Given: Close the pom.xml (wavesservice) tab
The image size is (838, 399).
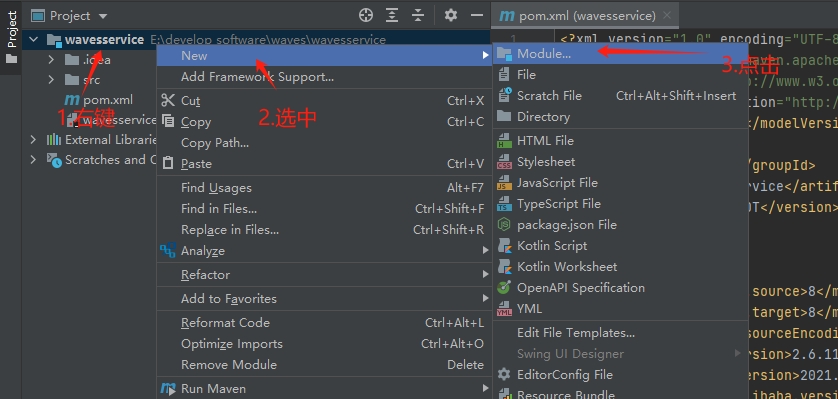Looking at the screenshot, I should point(666,15).
